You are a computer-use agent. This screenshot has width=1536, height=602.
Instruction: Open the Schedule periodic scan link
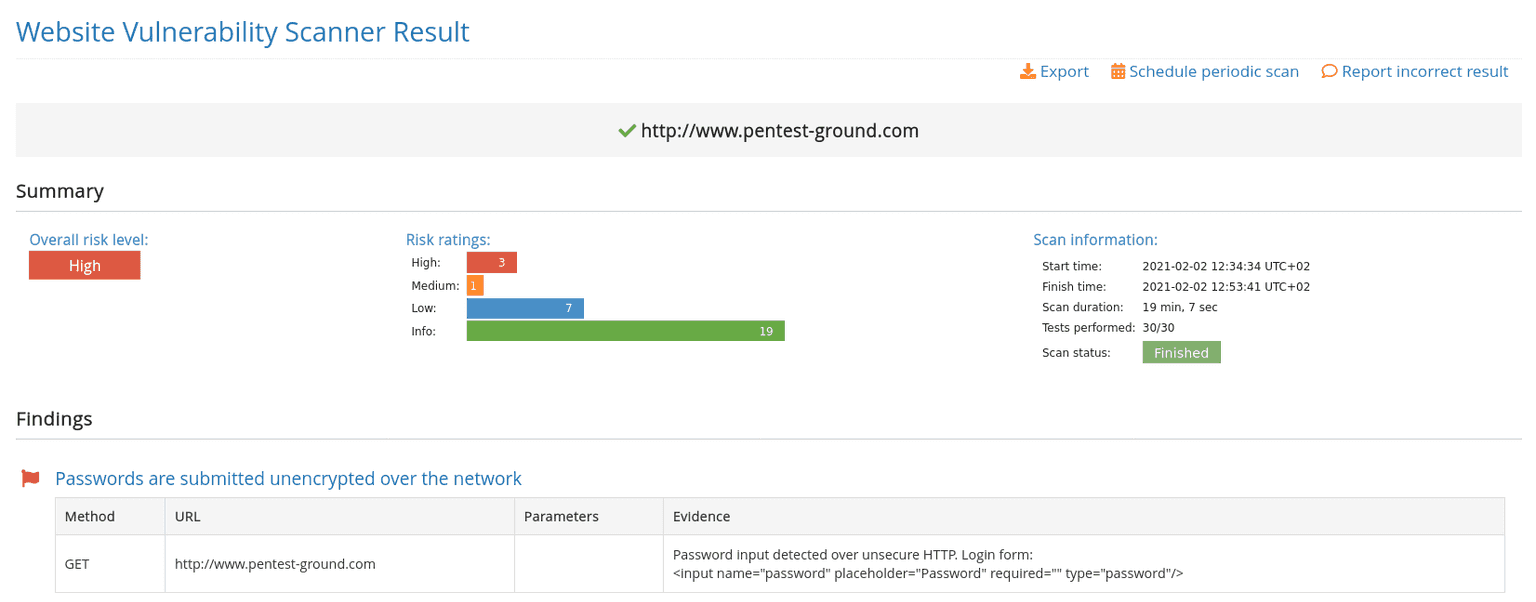1214,71
